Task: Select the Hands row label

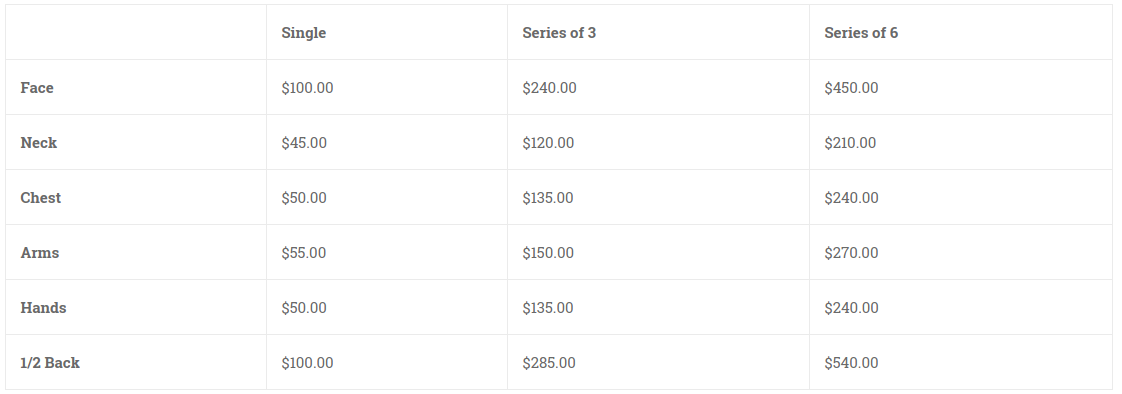Action: click(44, 308)
